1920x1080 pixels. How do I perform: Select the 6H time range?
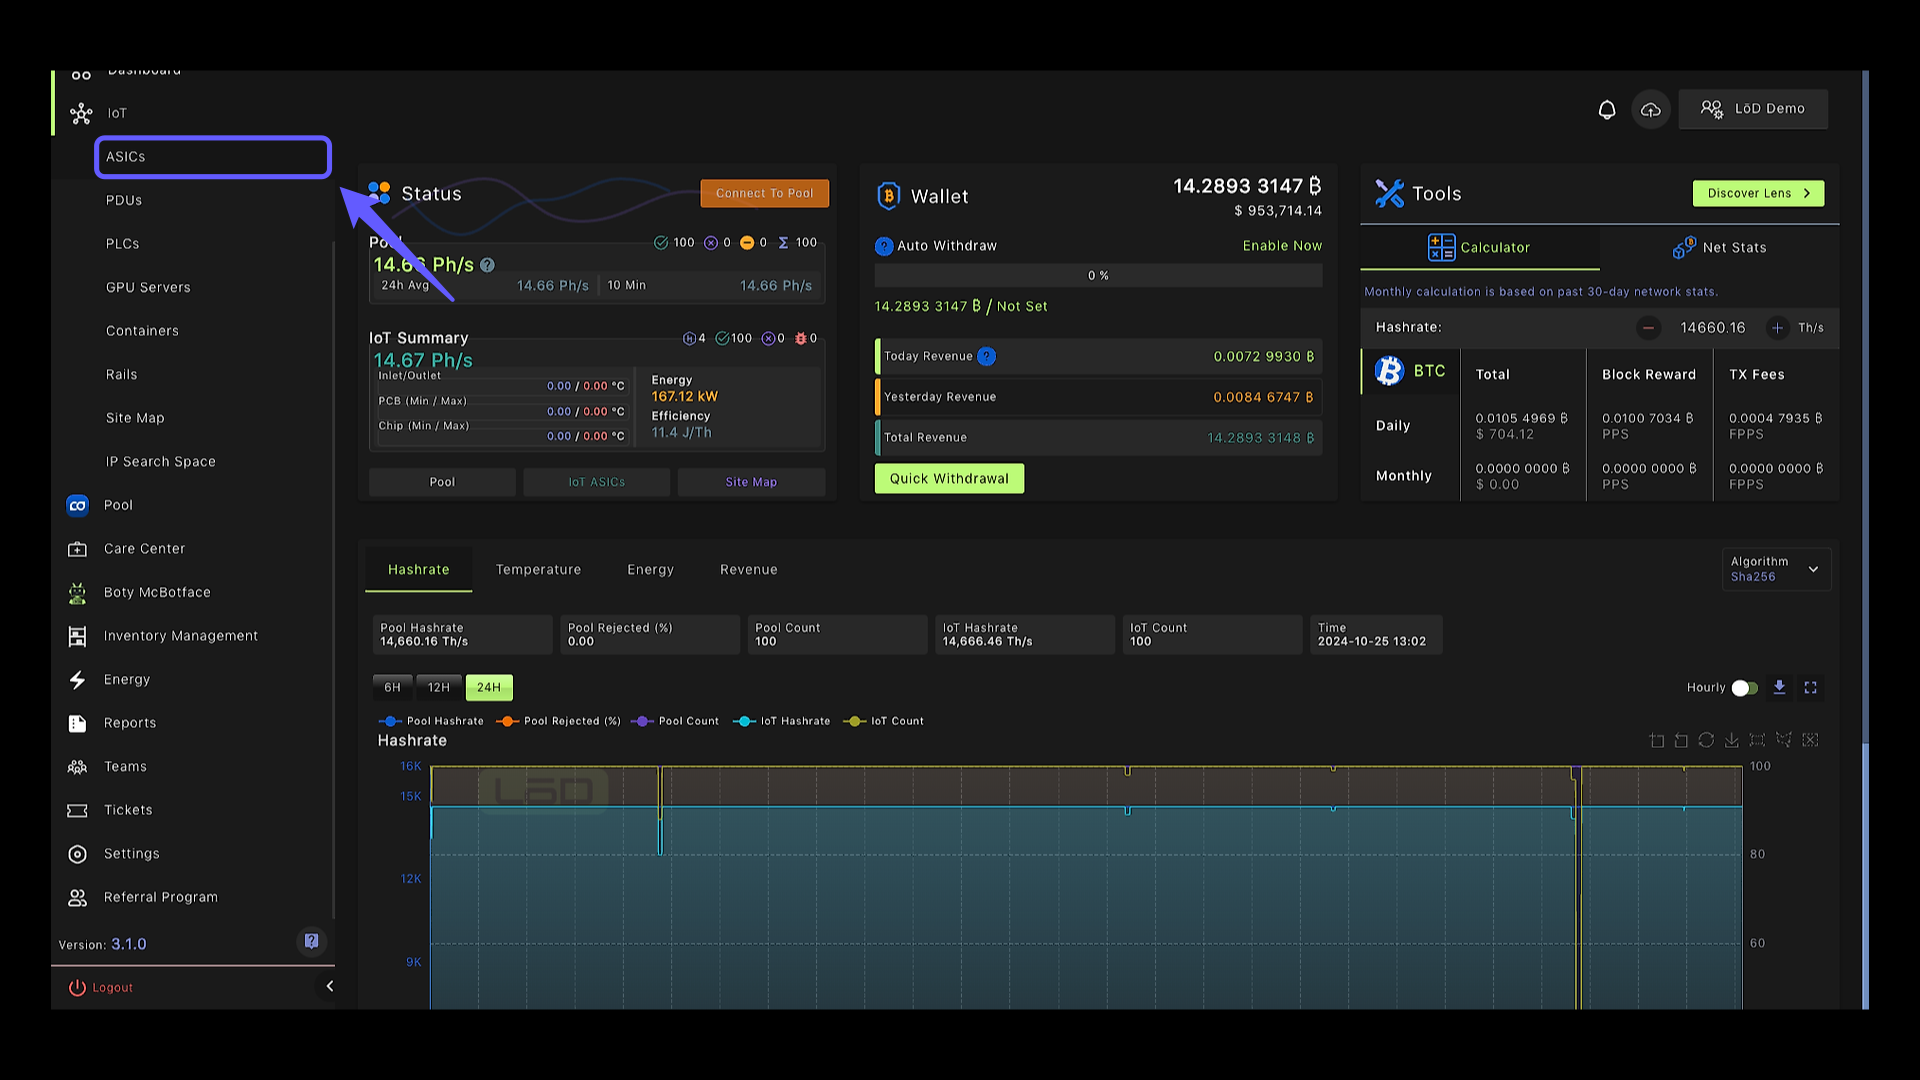pyautogui.click(x=392, y=687)
